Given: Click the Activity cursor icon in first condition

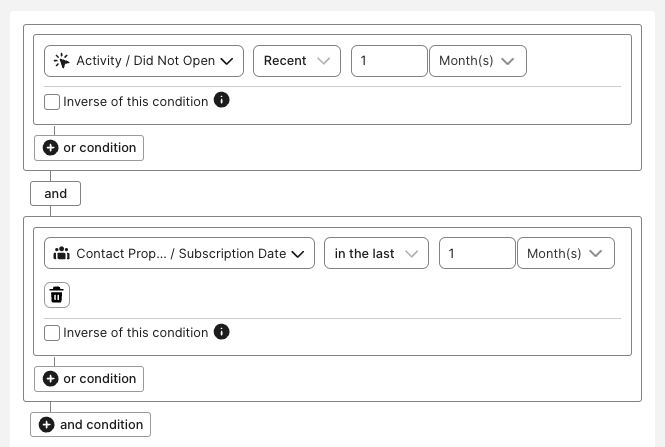Looking at the screenshot, I should [x=62, y=61].
